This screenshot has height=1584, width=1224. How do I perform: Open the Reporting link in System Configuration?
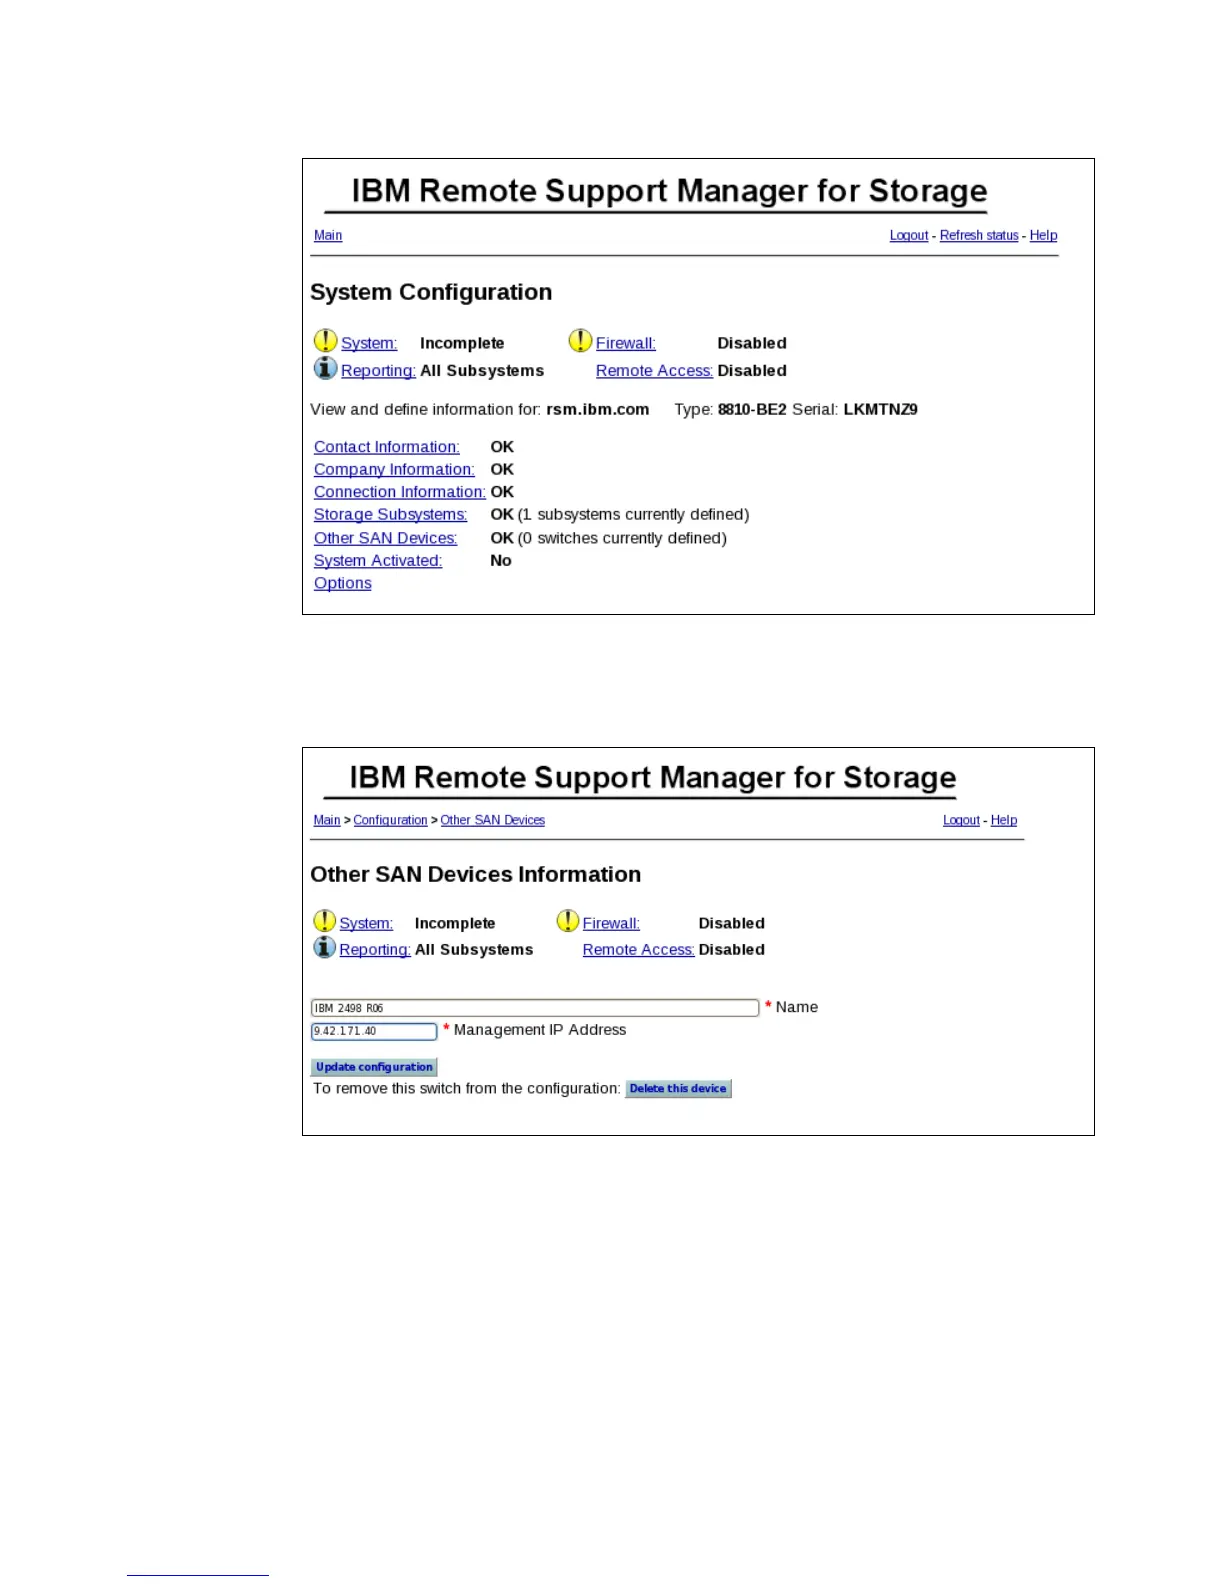click(x=378, y=371)
